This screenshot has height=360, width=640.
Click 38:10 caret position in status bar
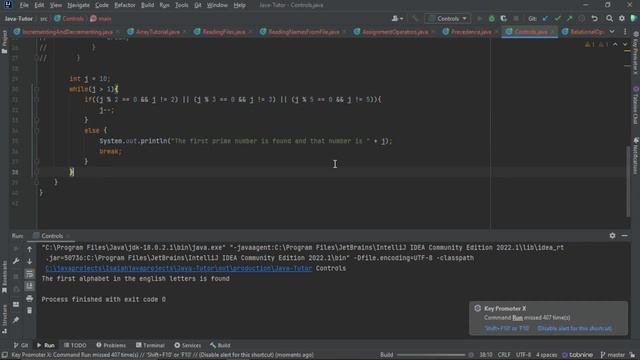point(486,355)
